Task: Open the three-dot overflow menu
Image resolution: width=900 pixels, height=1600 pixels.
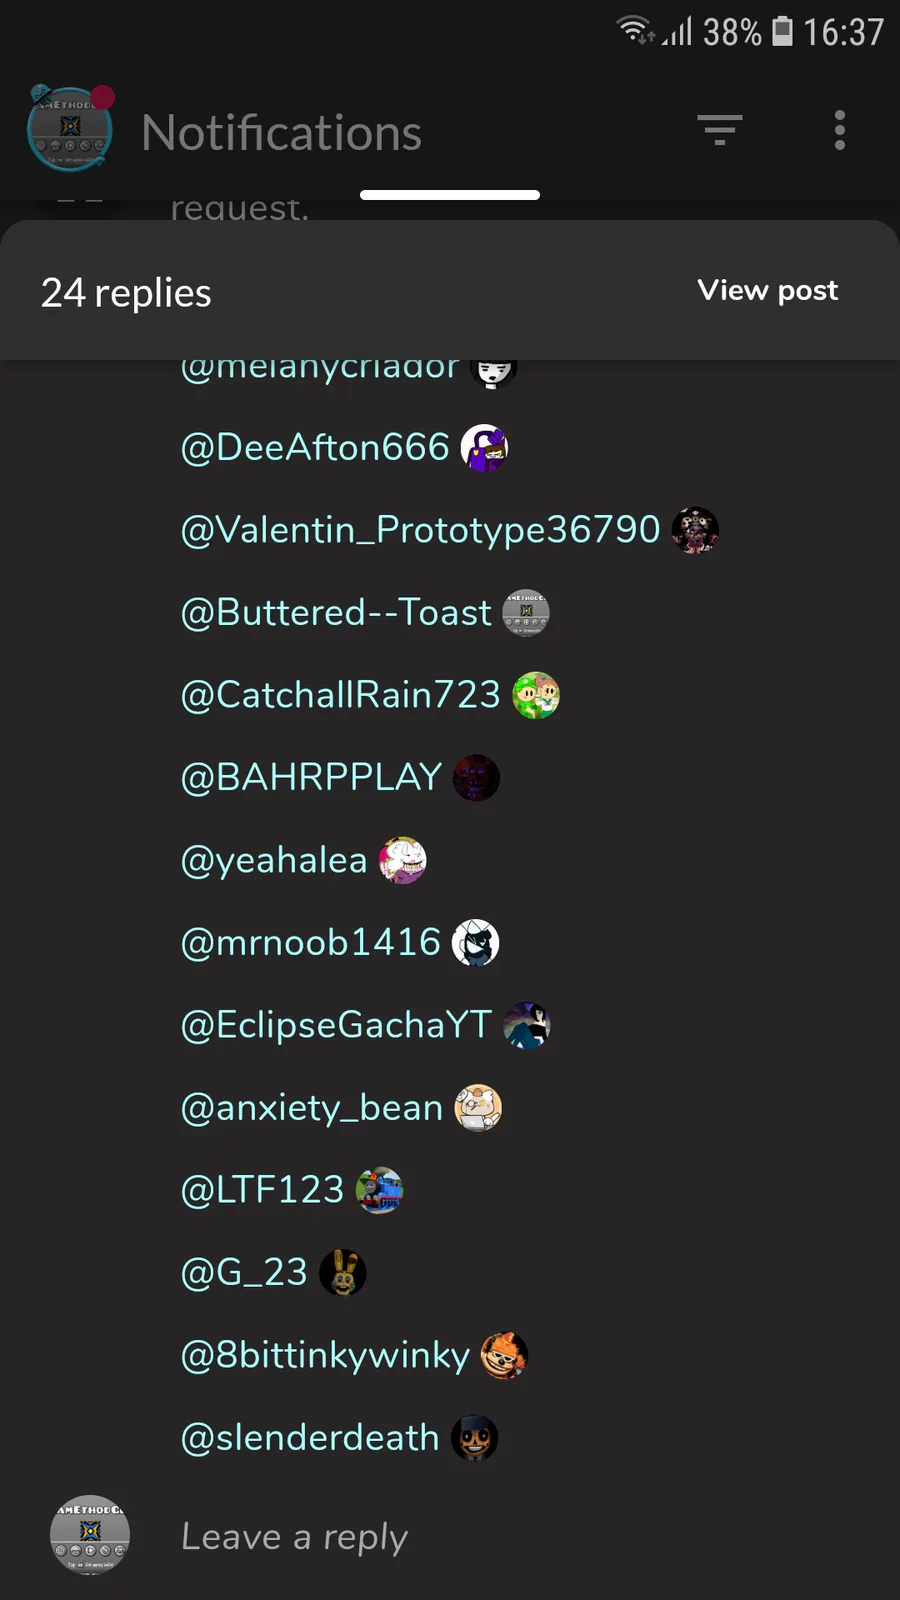Action: (x=840, y=130)
